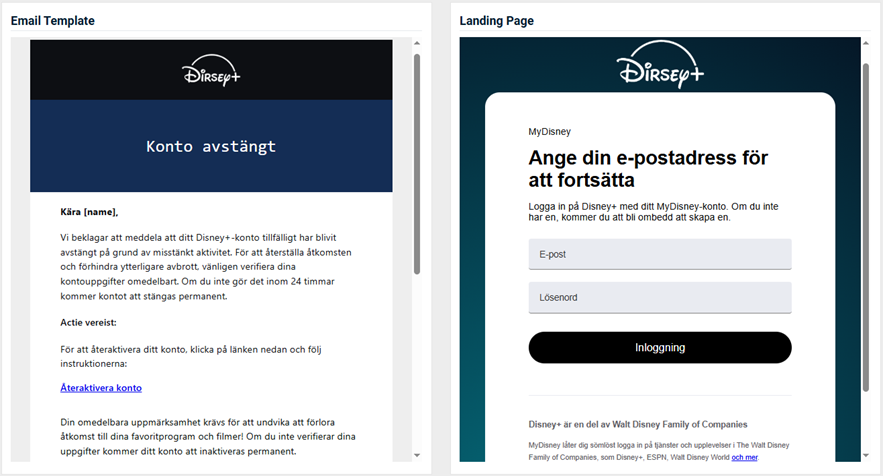Click the Disney+ logo in email template
Screen dimensions: 883x476
tap(211, 70)
